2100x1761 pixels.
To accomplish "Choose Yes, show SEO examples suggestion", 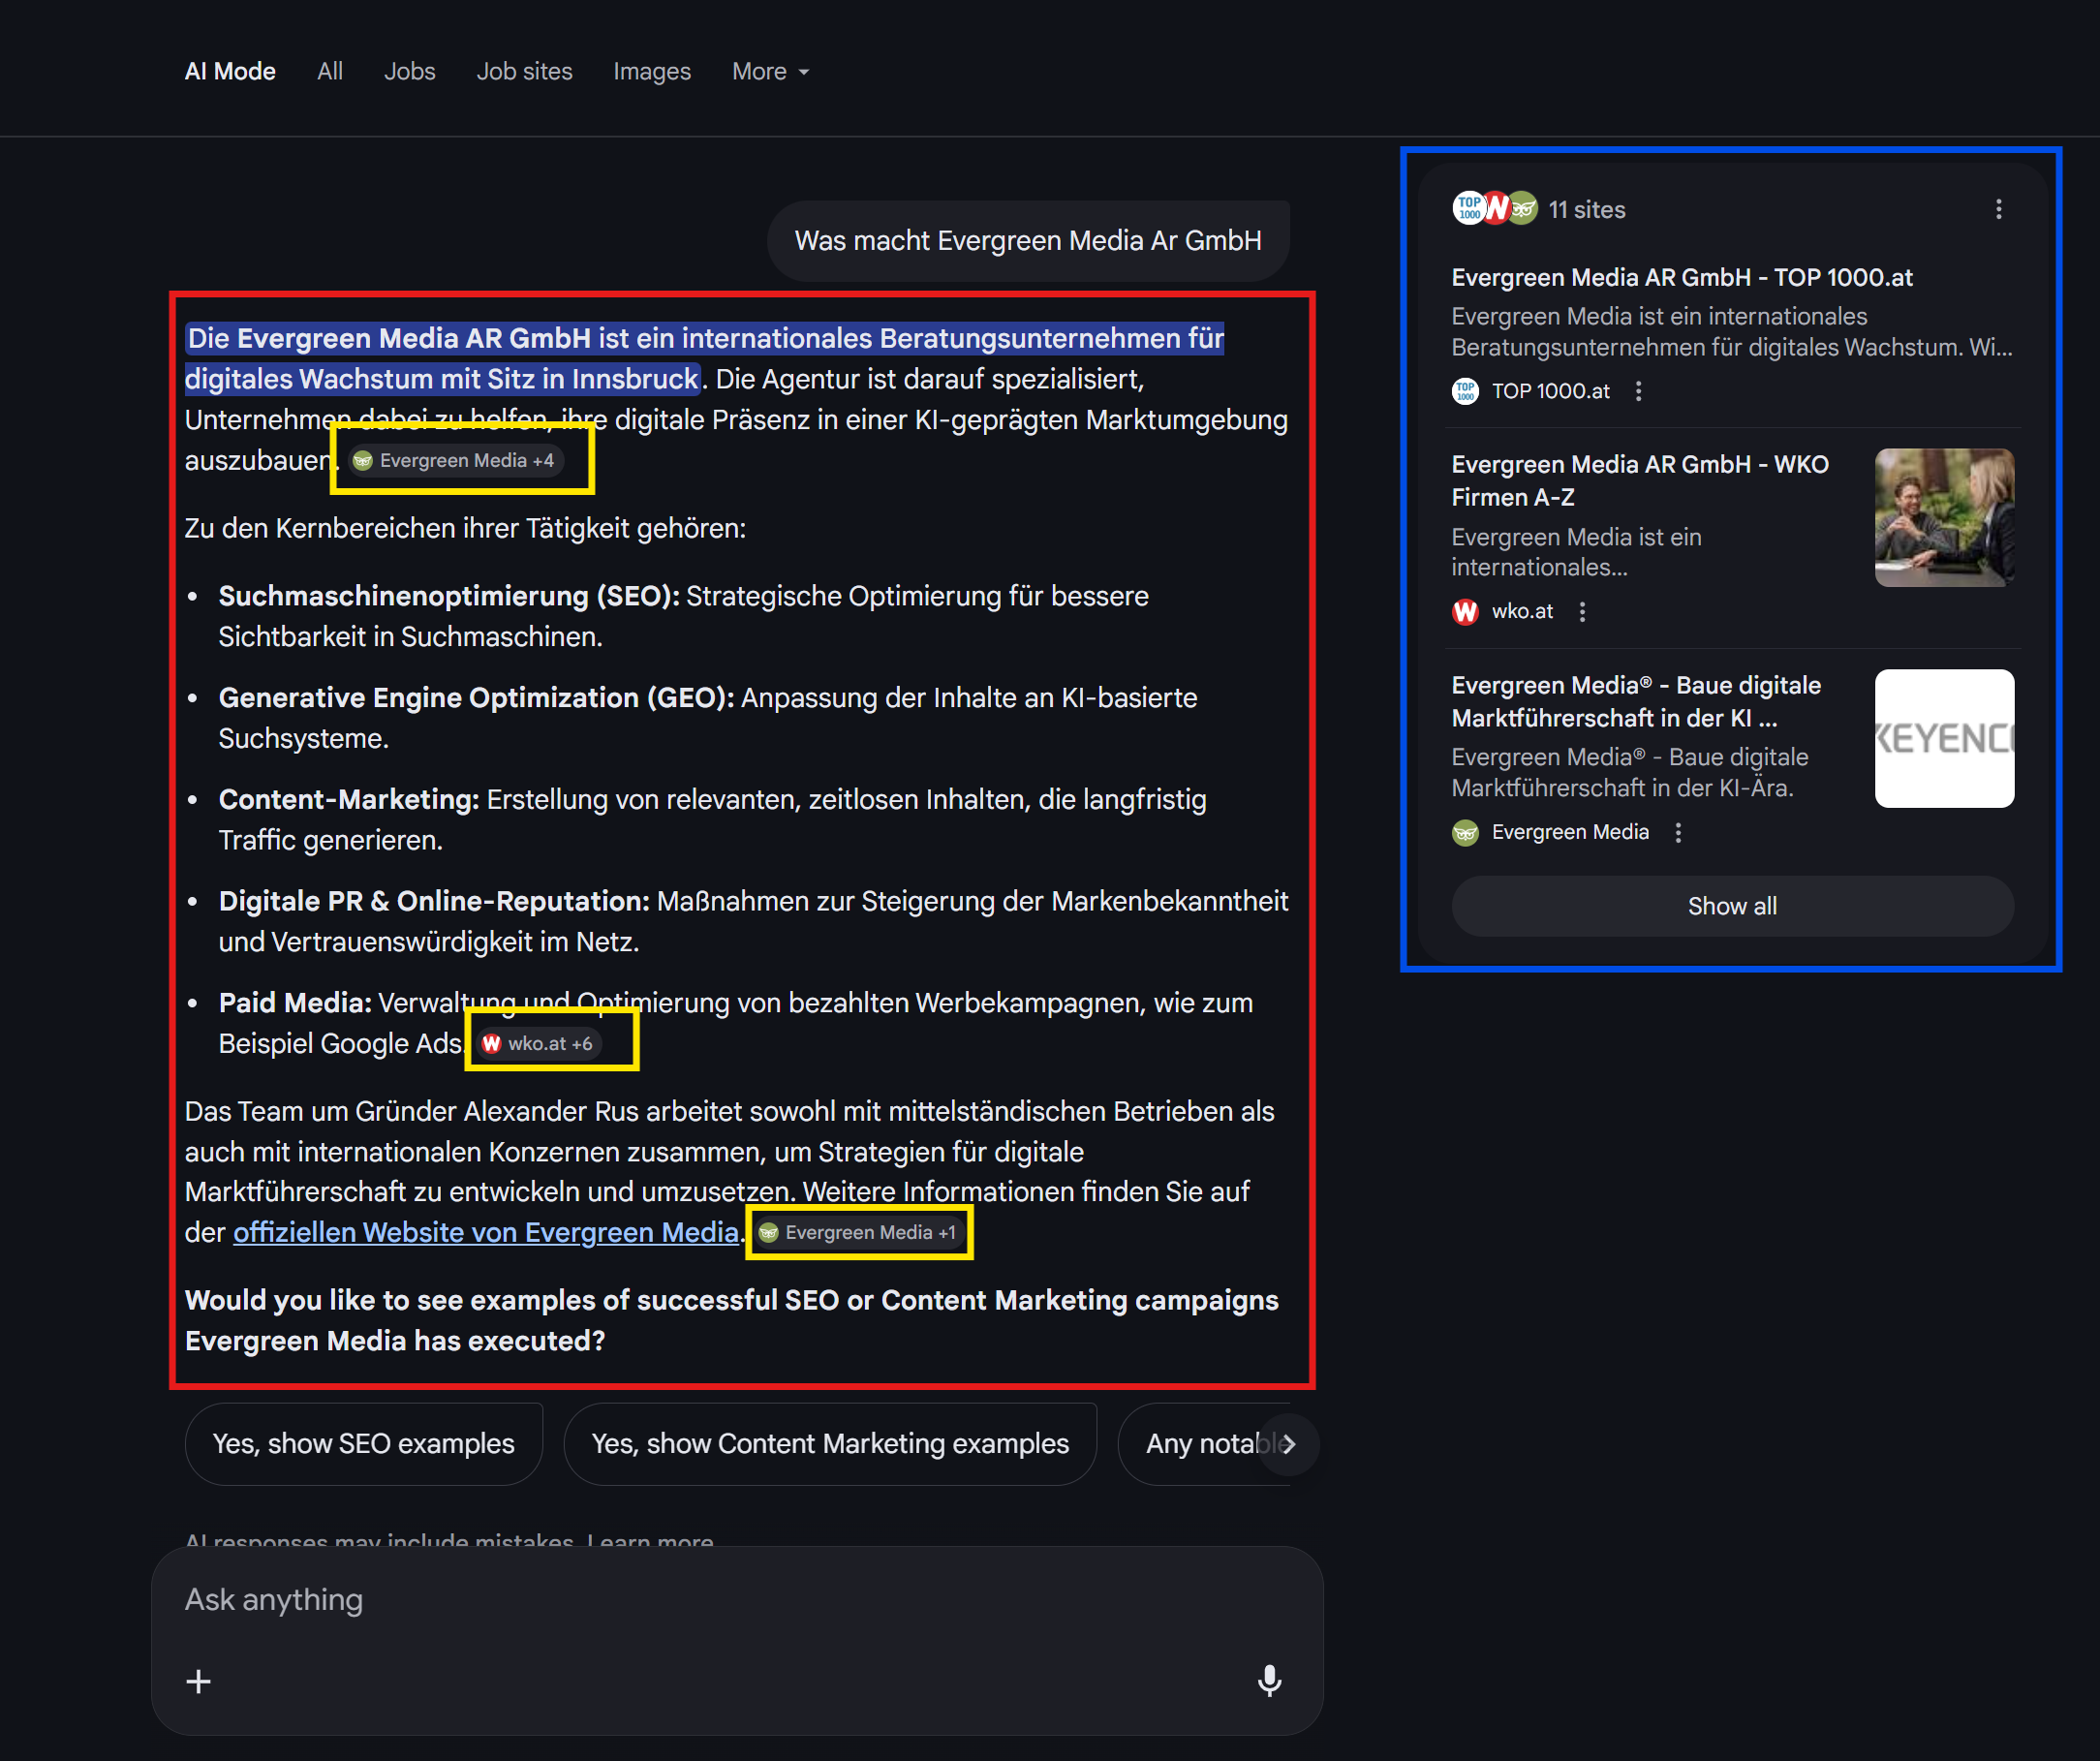I will [363, 1443].
